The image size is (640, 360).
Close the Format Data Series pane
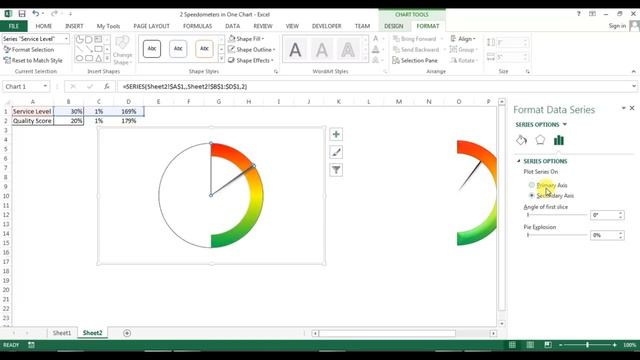[x=632, y=108]
